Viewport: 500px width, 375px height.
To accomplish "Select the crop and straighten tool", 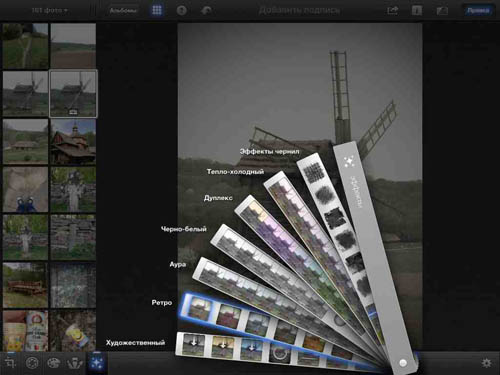I will (10, 363).
